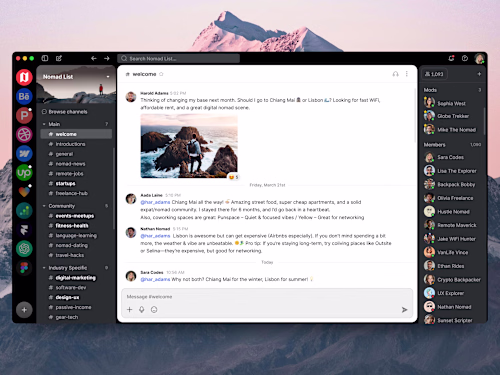This screenshot has width=500, height=375.
Task: Toggle the sidebar panel icon
Action: point(45,58)
